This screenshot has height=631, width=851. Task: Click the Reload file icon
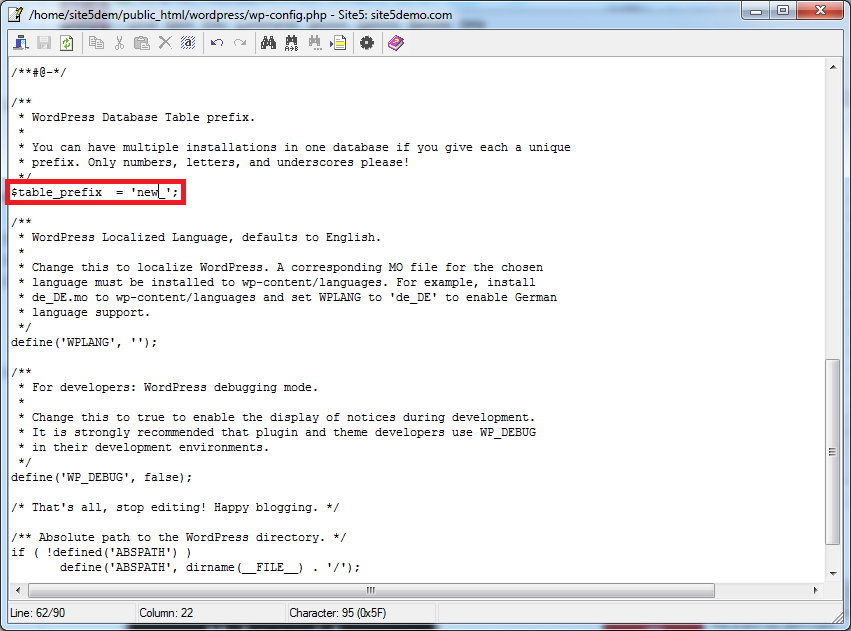66,43
